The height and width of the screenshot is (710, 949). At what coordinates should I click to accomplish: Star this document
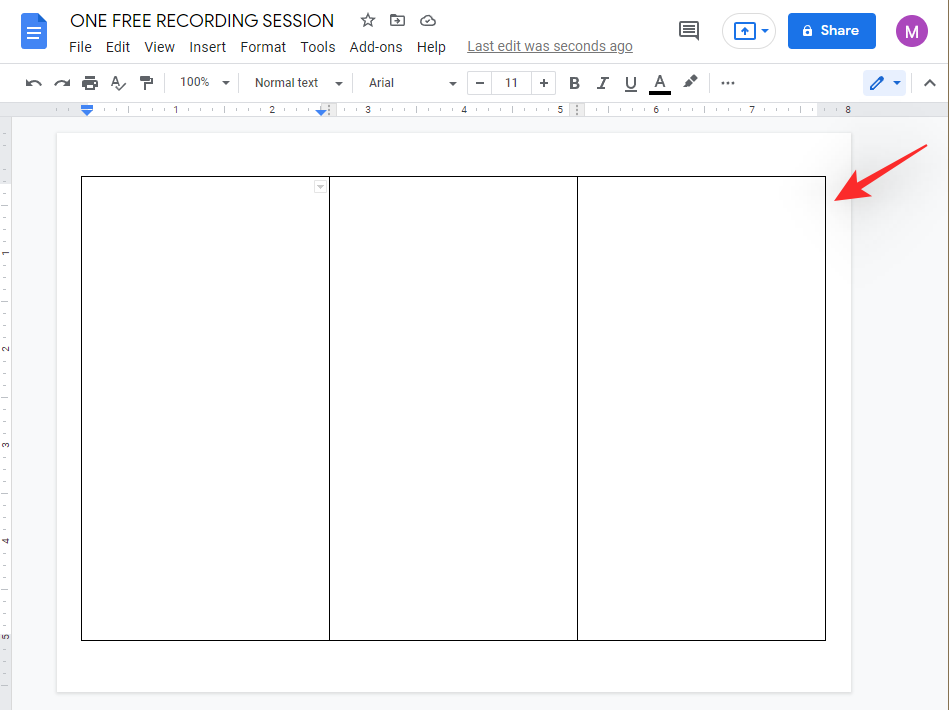(x=368, y=21)
